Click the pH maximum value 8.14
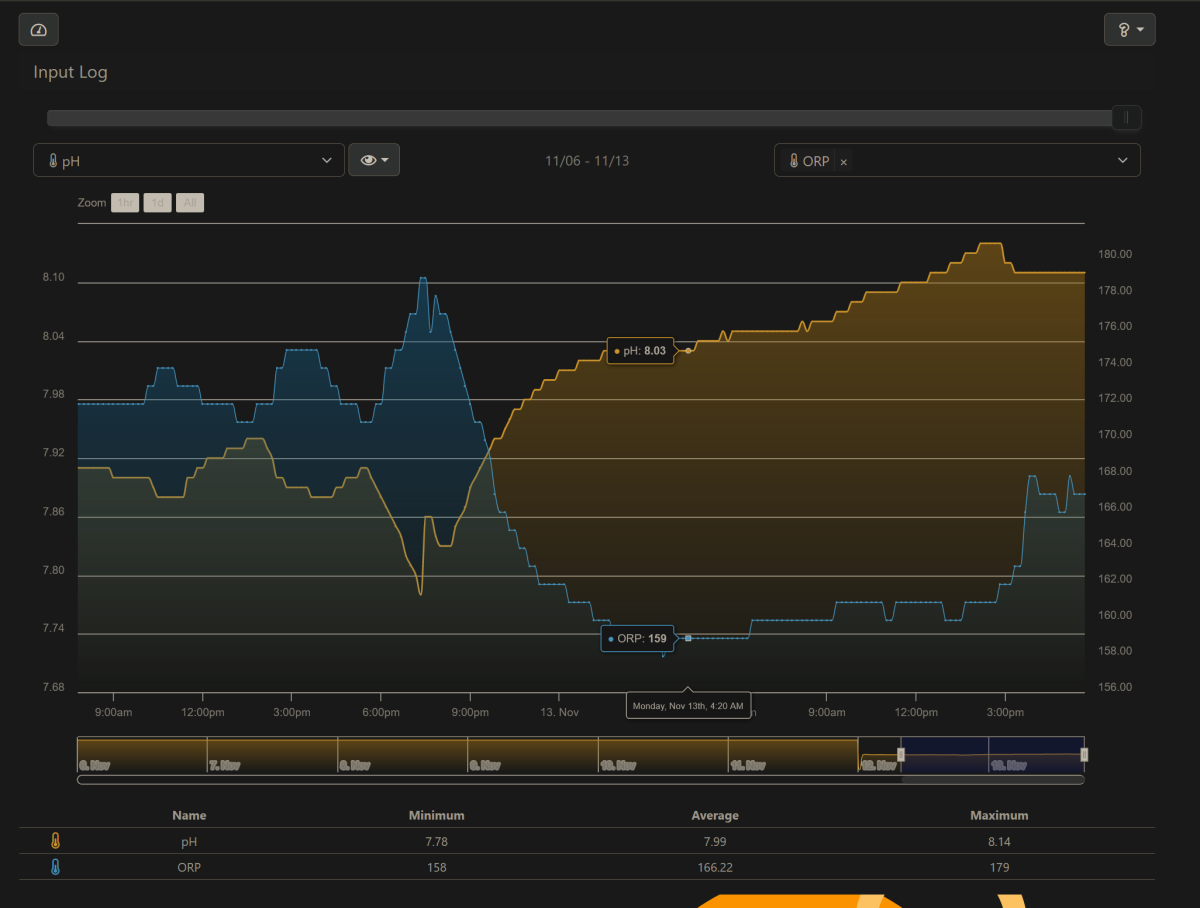The height and width of the screenshot is (908, 1200). (x=999, y=842)
